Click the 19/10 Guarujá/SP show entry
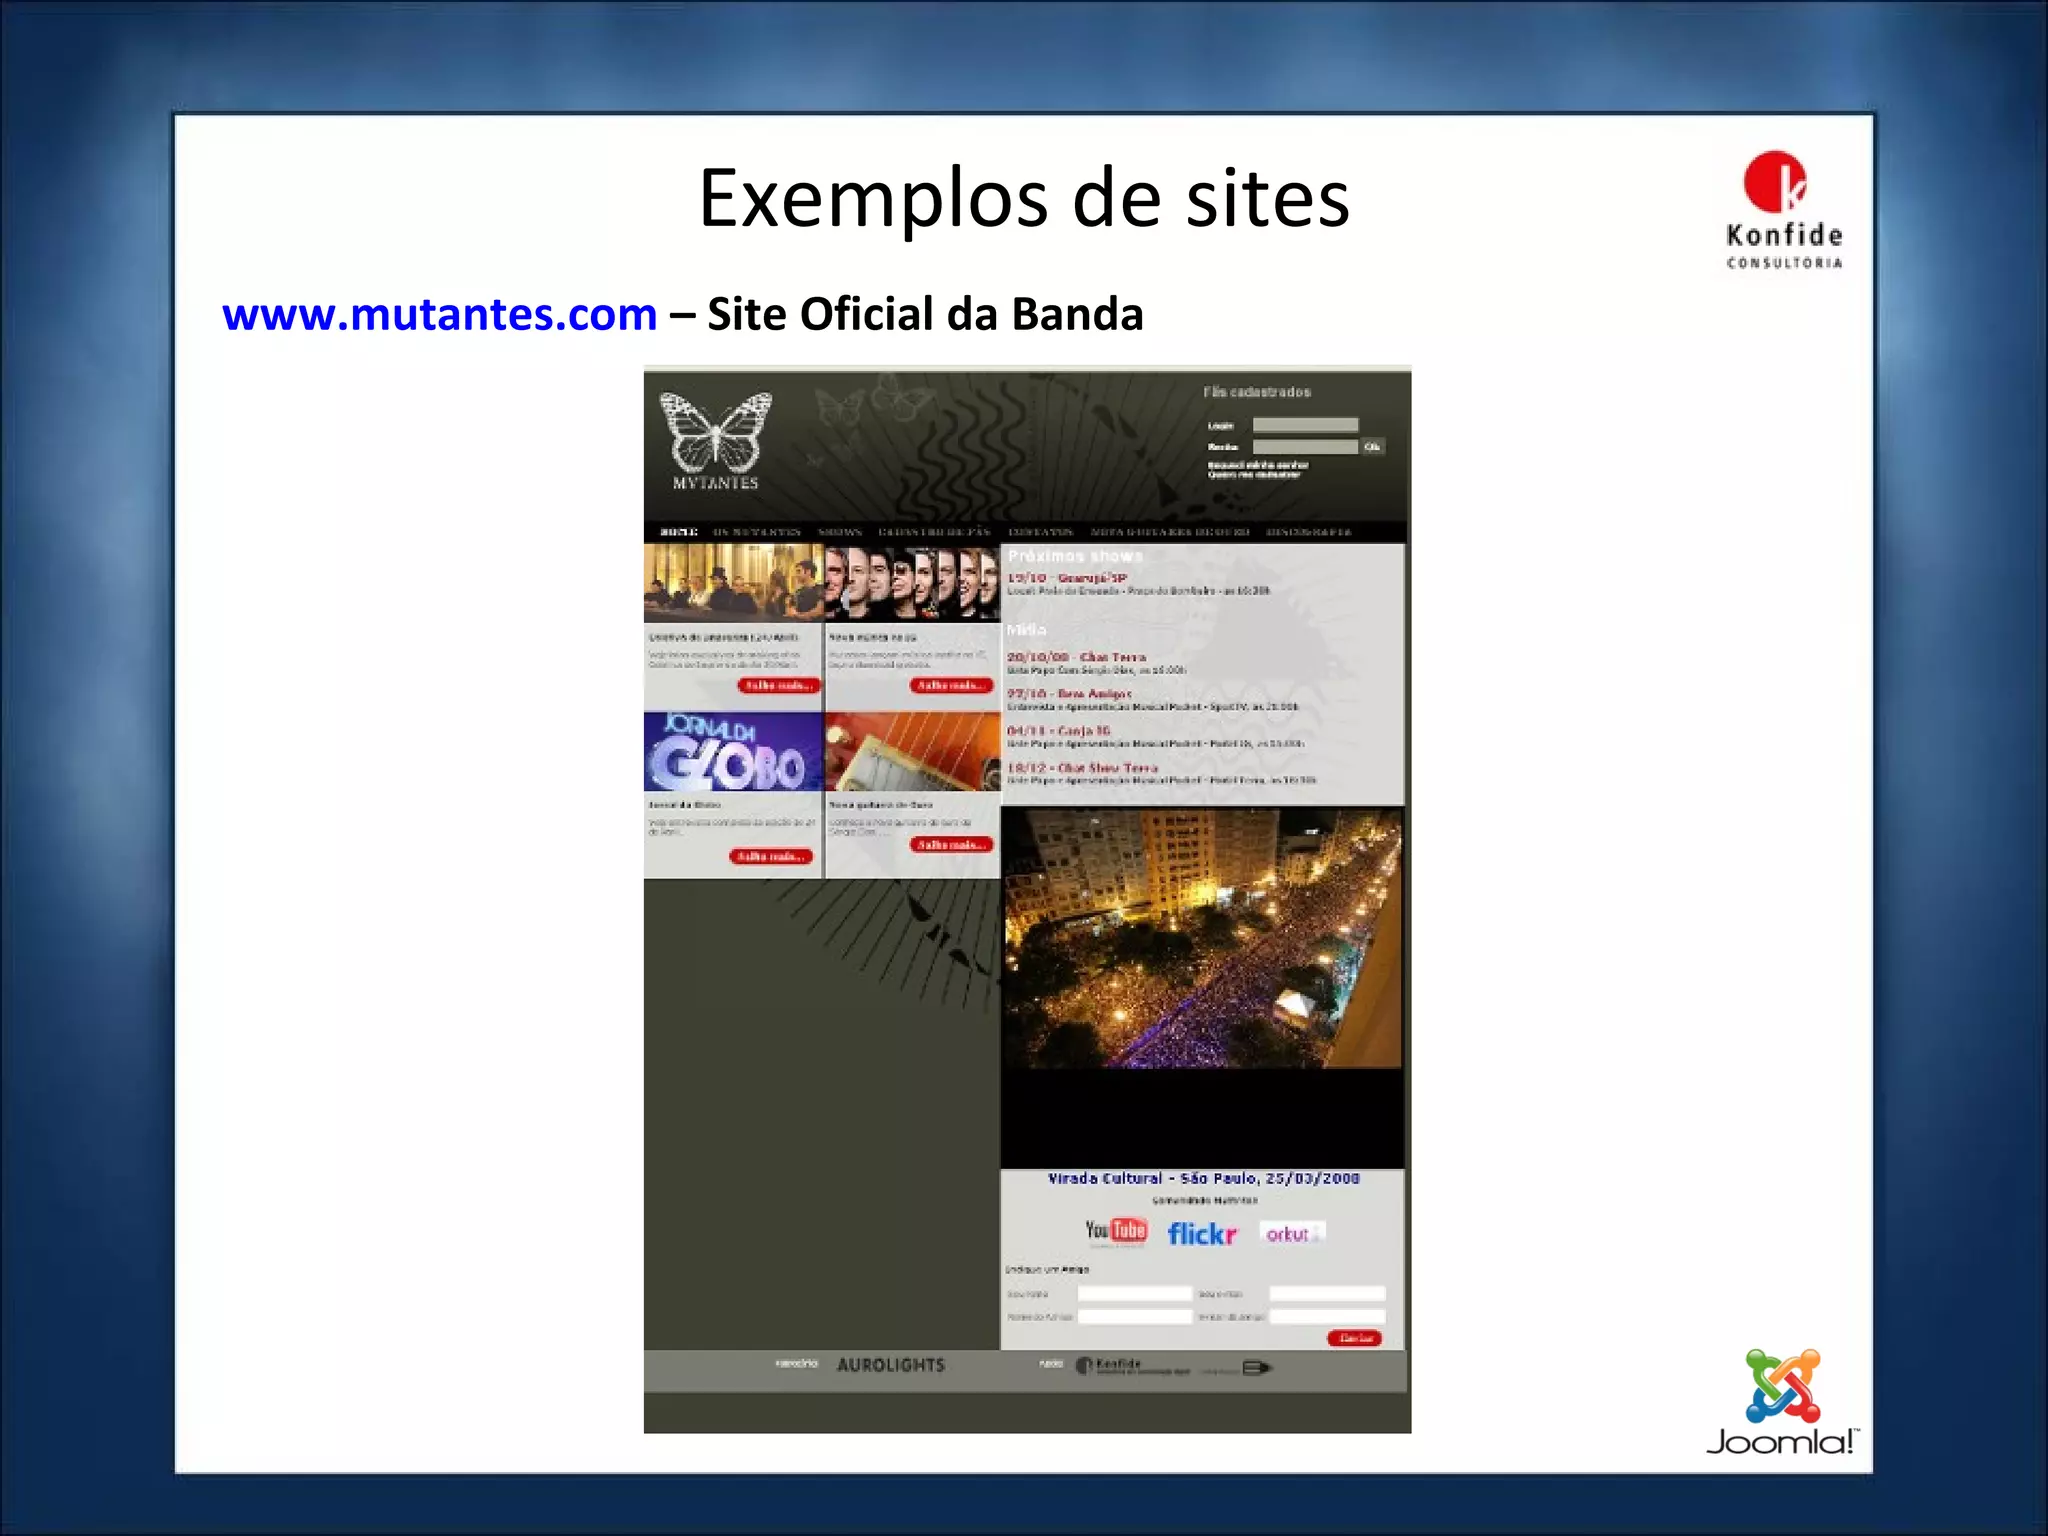The width and height of the screenshot is (2048, 1536). [1067, 578]
